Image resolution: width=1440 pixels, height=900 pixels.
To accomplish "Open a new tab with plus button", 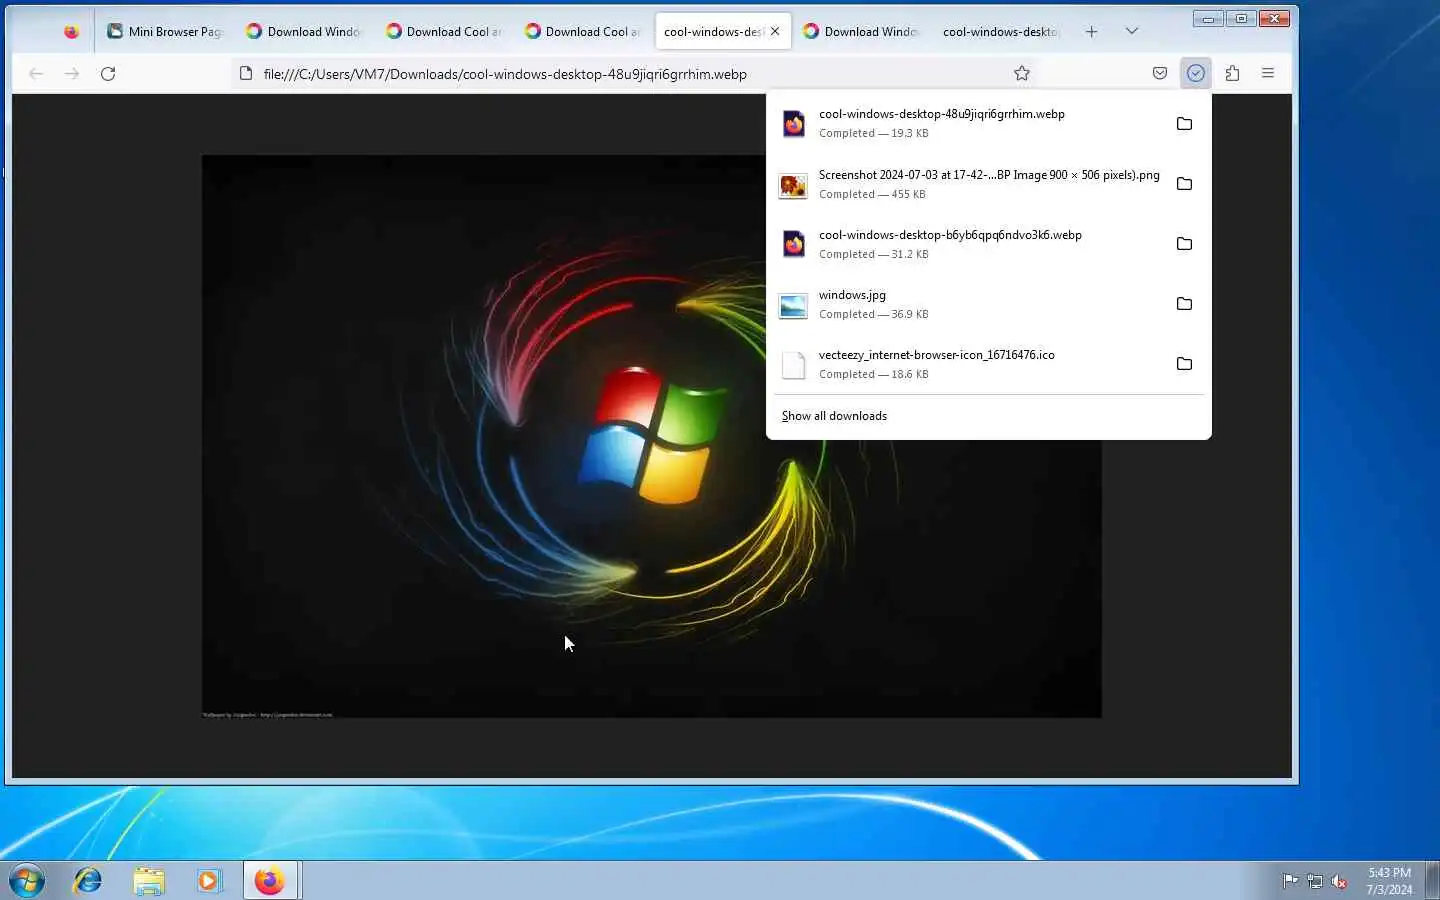I will click(1091, 31).
